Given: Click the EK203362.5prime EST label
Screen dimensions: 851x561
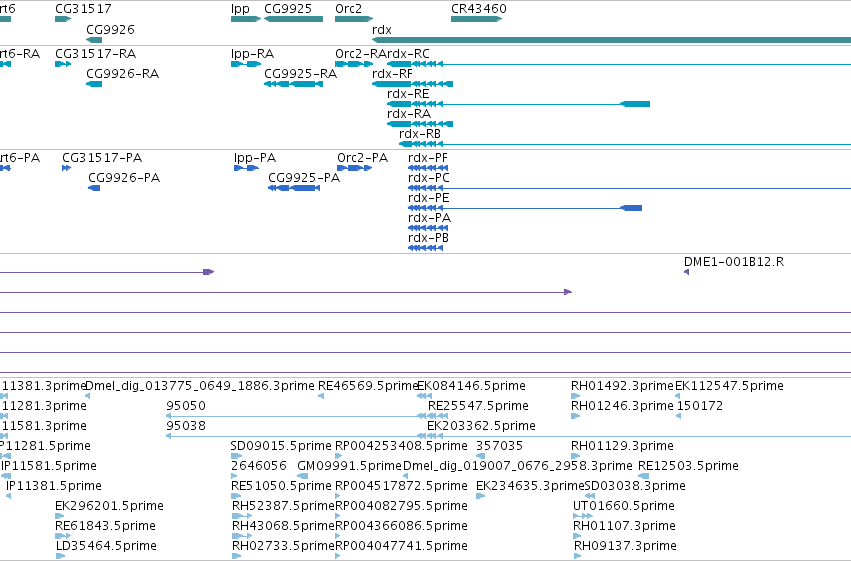Looking at the screenshot, I should tap(481, 426).
